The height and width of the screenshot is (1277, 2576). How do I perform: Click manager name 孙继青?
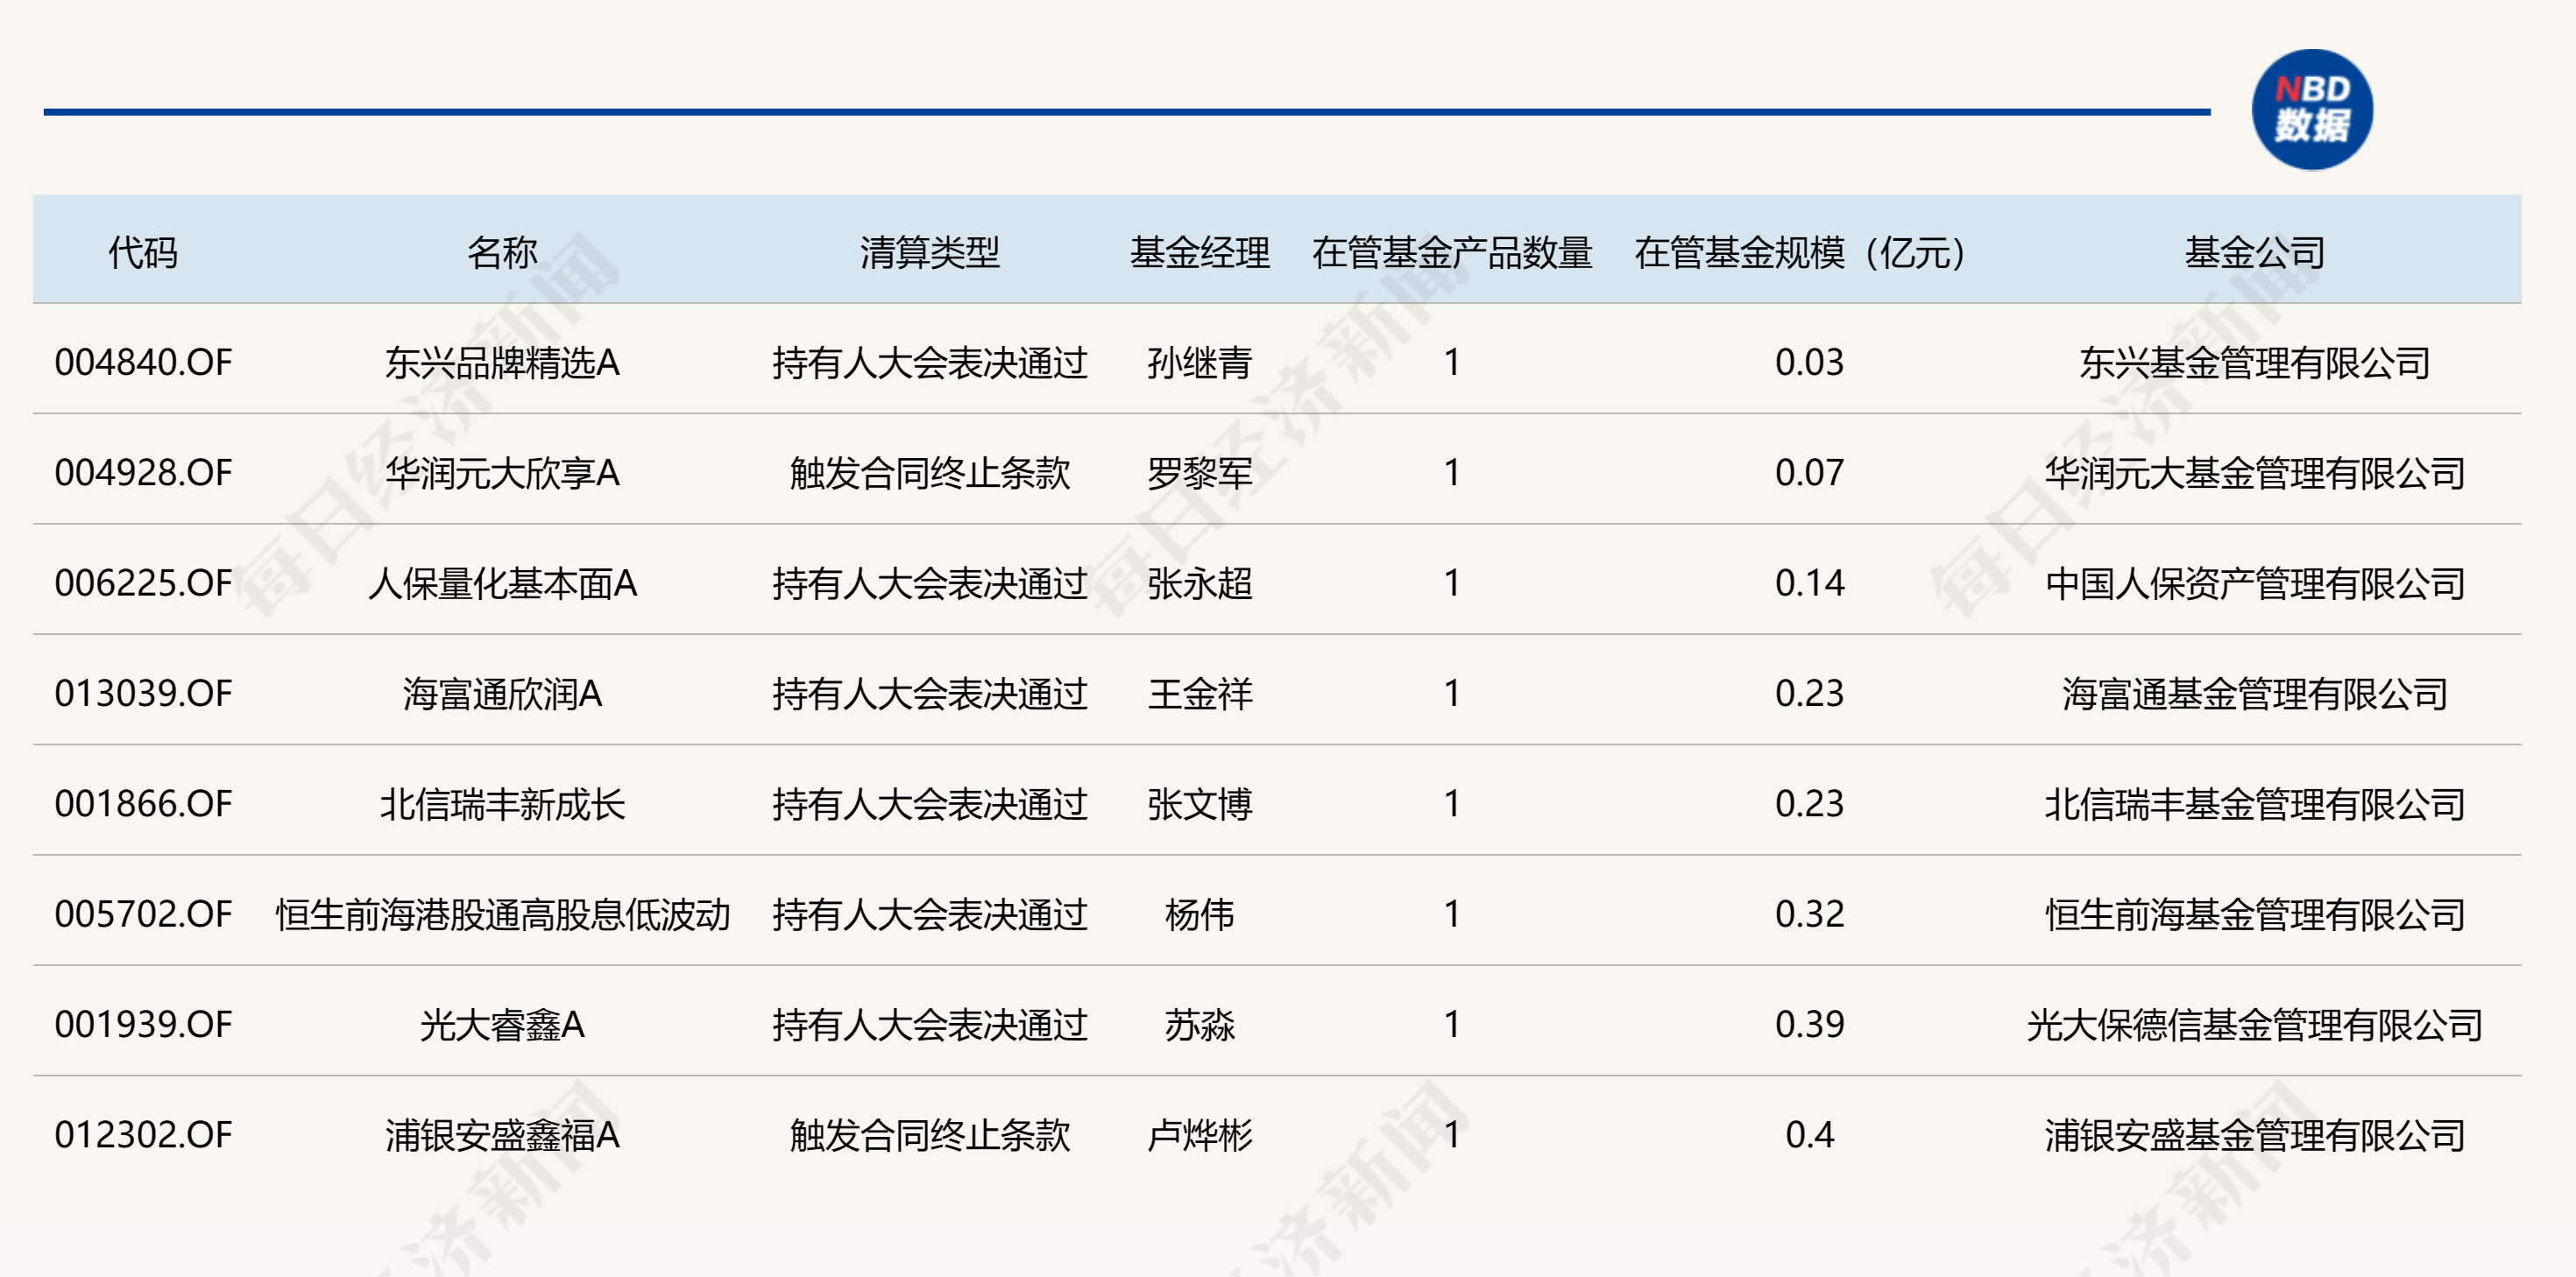click(1200, 362)
